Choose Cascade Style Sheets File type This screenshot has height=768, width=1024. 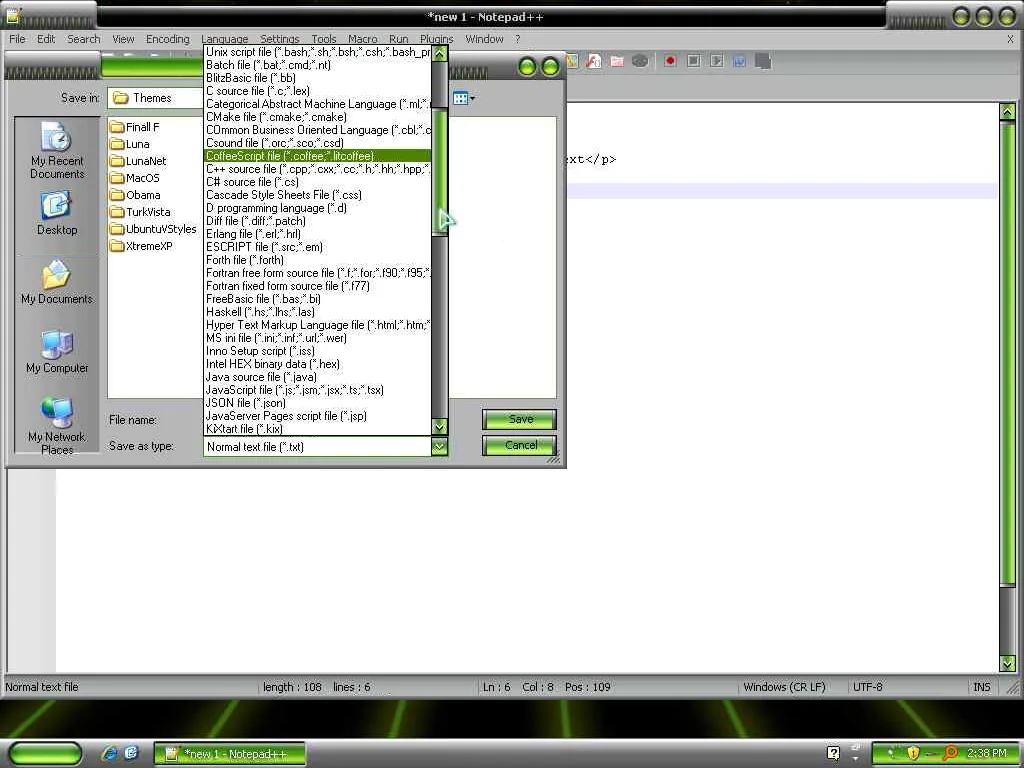tap(317, 195)
